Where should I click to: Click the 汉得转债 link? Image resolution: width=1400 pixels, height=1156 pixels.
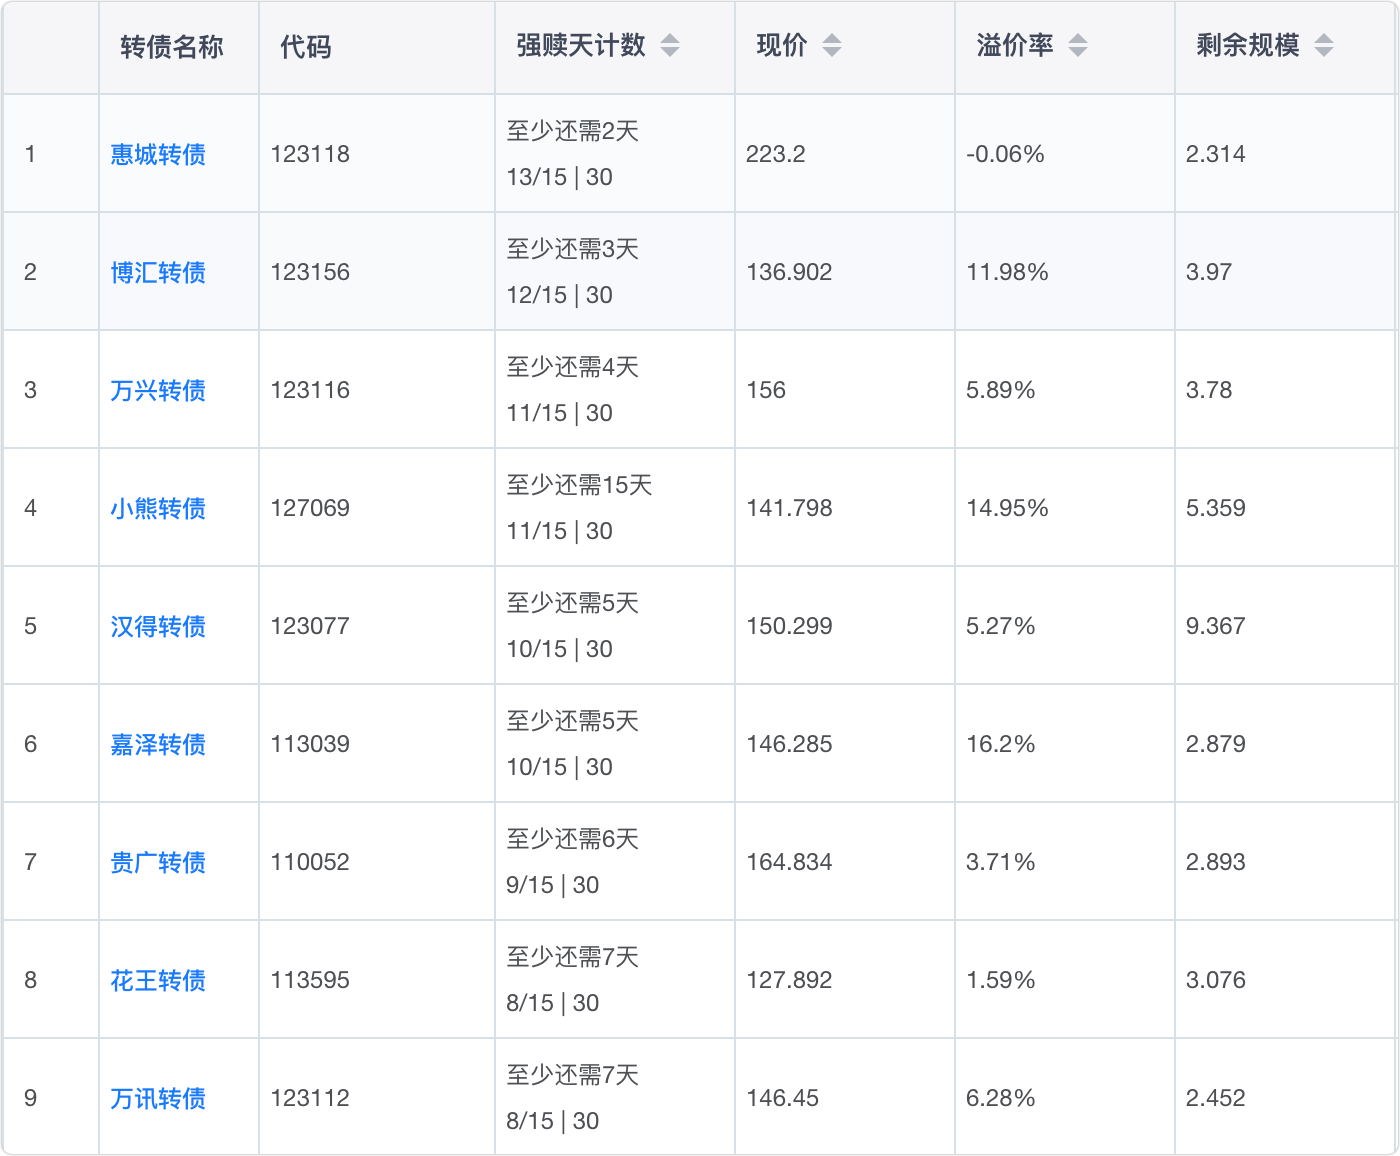coord(158,626)
